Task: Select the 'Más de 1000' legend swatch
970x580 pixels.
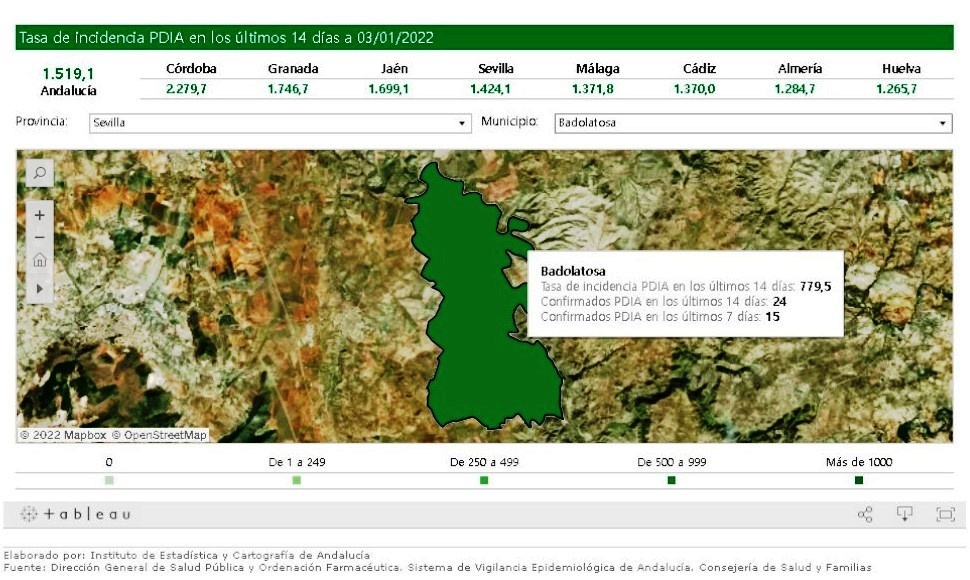Action: point(859,481)
